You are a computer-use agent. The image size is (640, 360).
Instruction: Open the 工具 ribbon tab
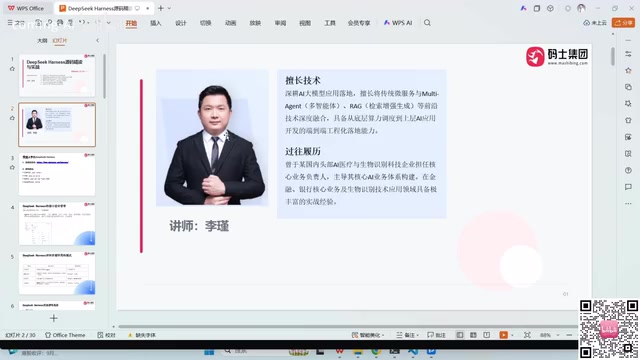[330, 23]
